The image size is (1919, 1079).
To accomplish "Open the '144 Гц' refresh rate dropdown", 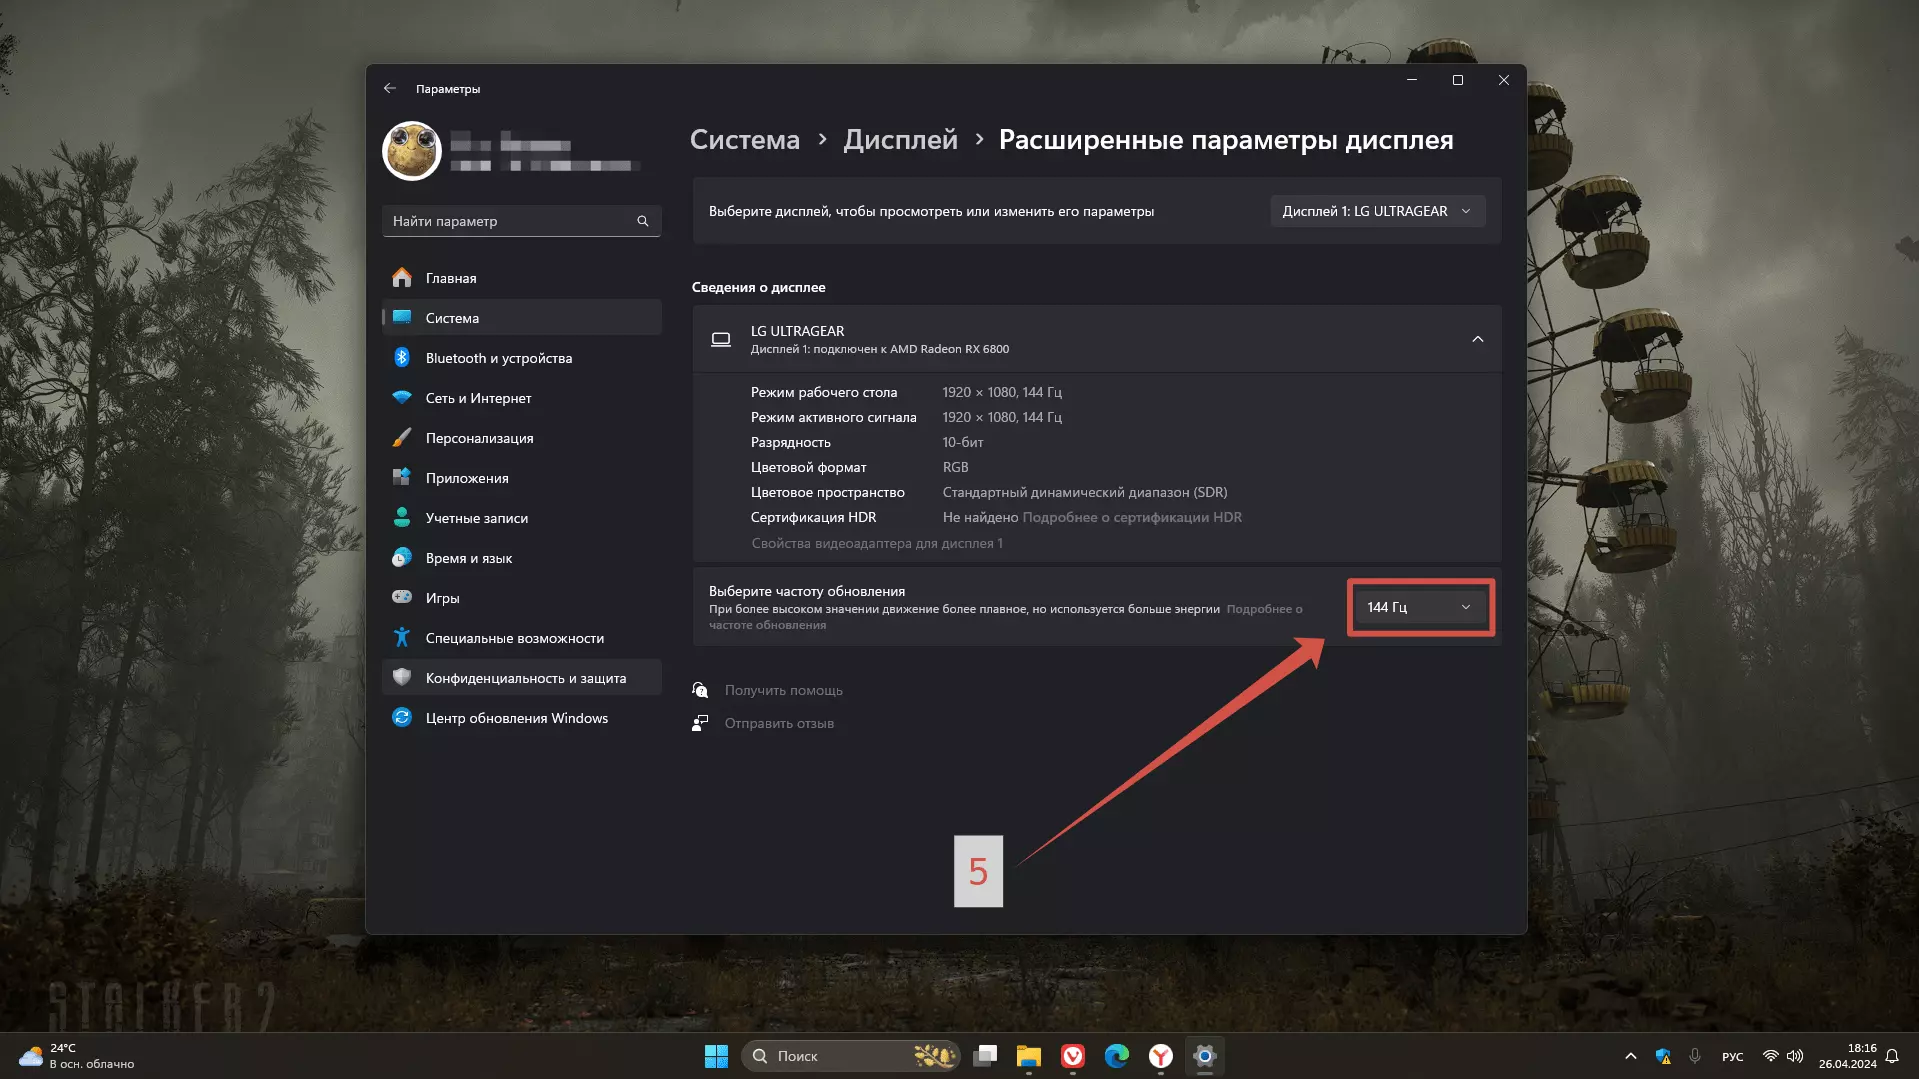I will pyautogui.click(x=1420, y=607).
